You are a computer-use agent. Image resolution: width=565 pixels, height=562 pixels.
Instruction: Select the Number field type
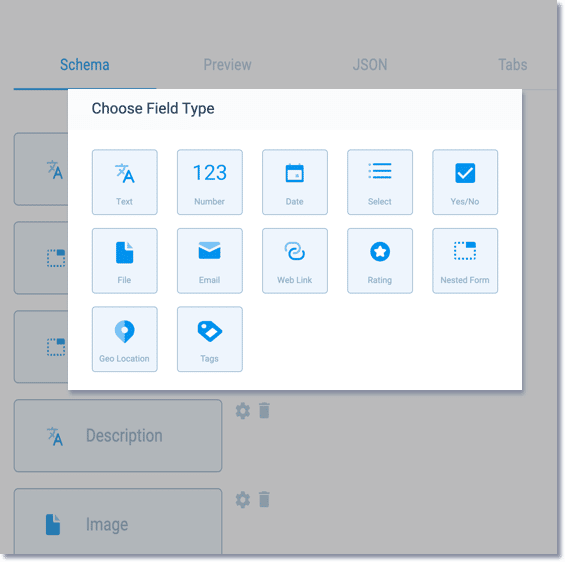click(210, 182)
